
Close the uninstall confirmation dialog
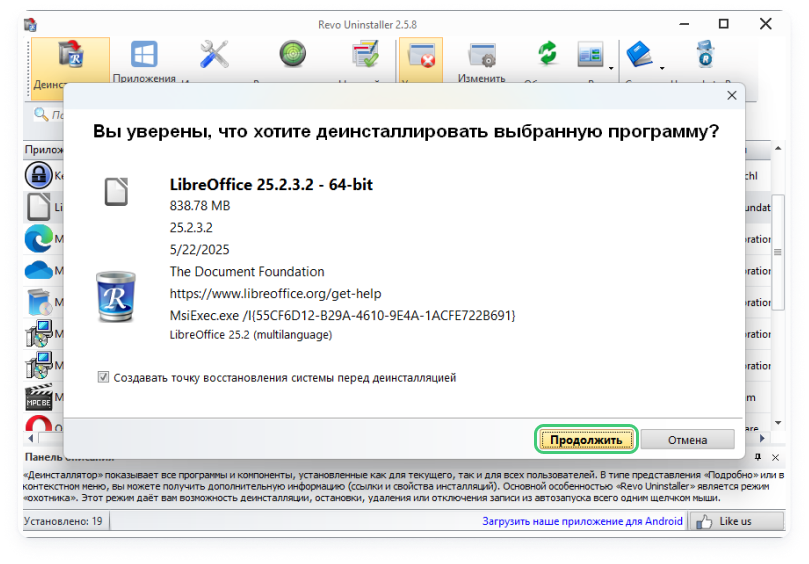click(x=732, y=95)
